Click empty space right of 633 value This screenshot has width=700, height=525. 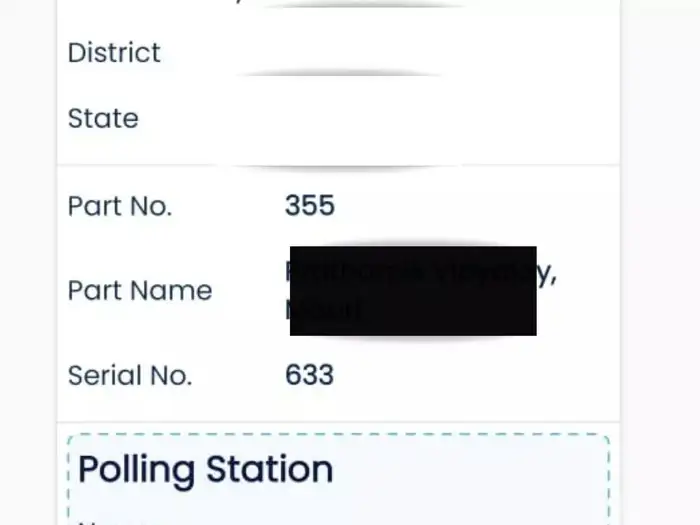coord(470,376)
